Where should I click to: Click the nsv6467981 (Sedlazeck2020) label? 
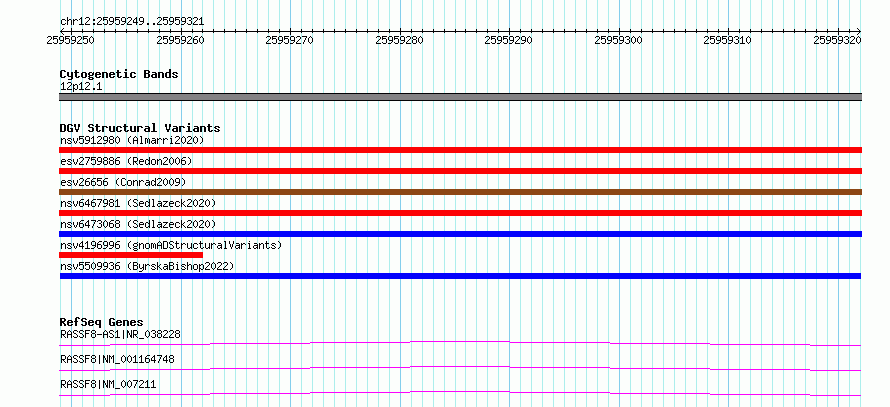[138, 203]
